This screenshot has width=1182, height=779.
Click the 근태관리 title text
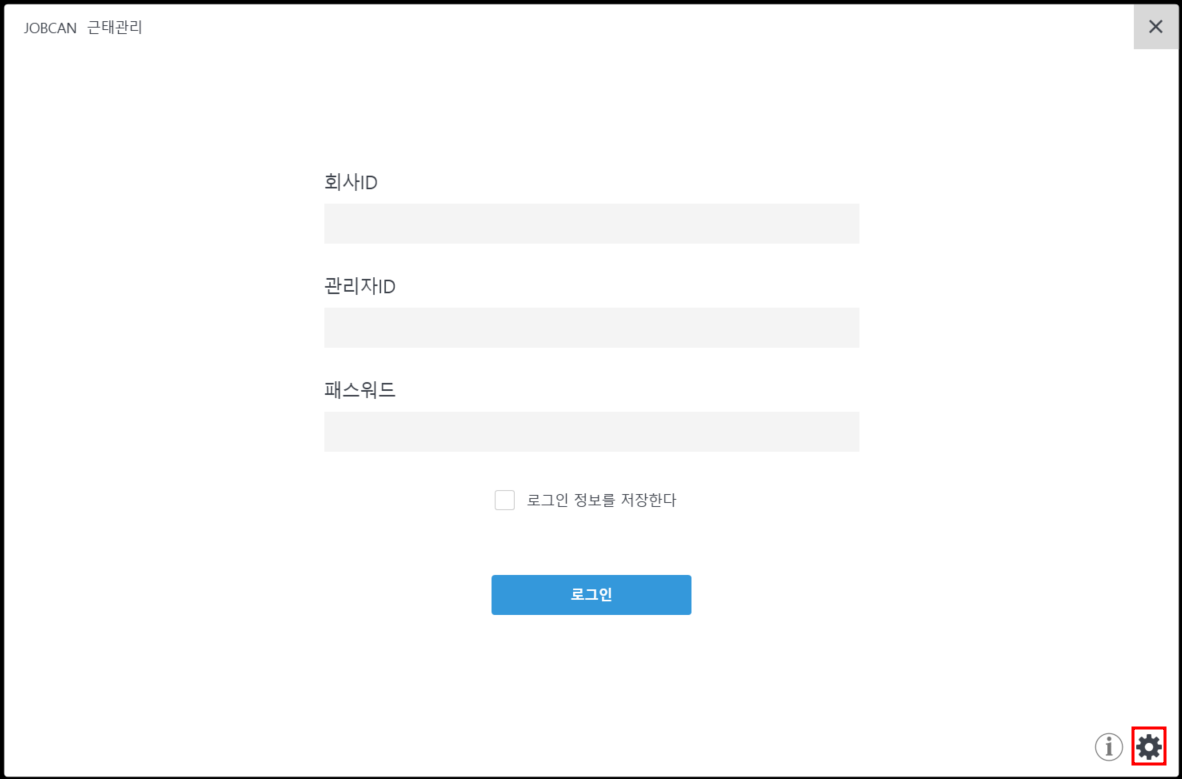point(115,28)
